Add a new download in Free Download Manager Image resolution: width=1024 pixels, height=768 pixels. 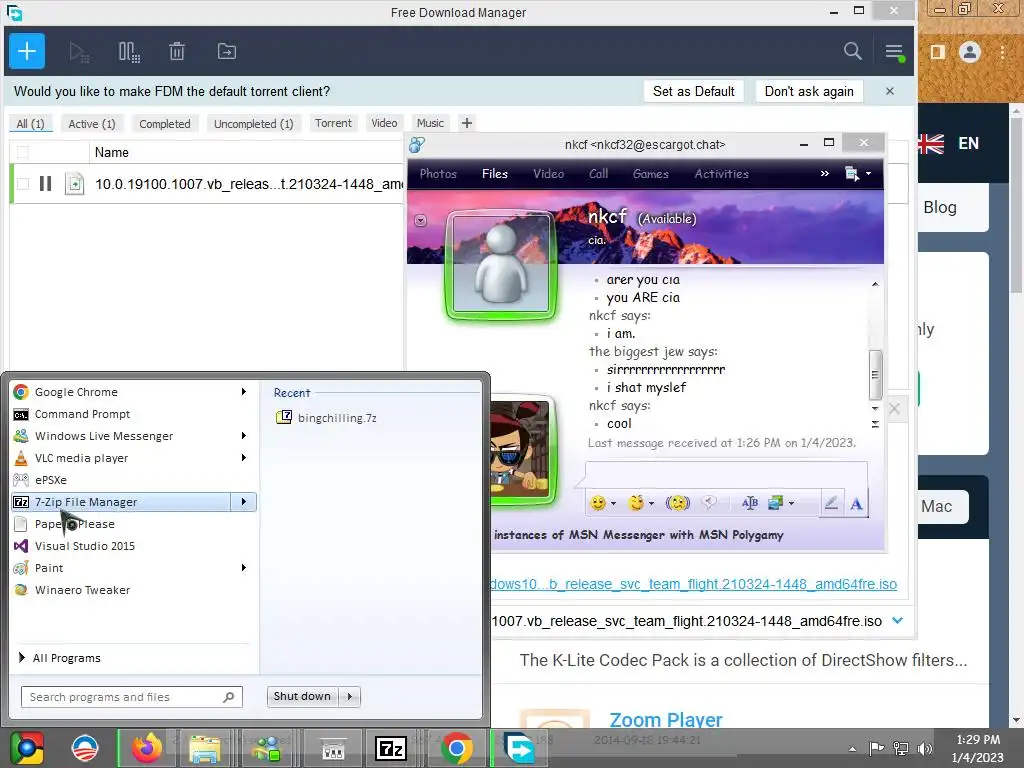click(27, 51)
